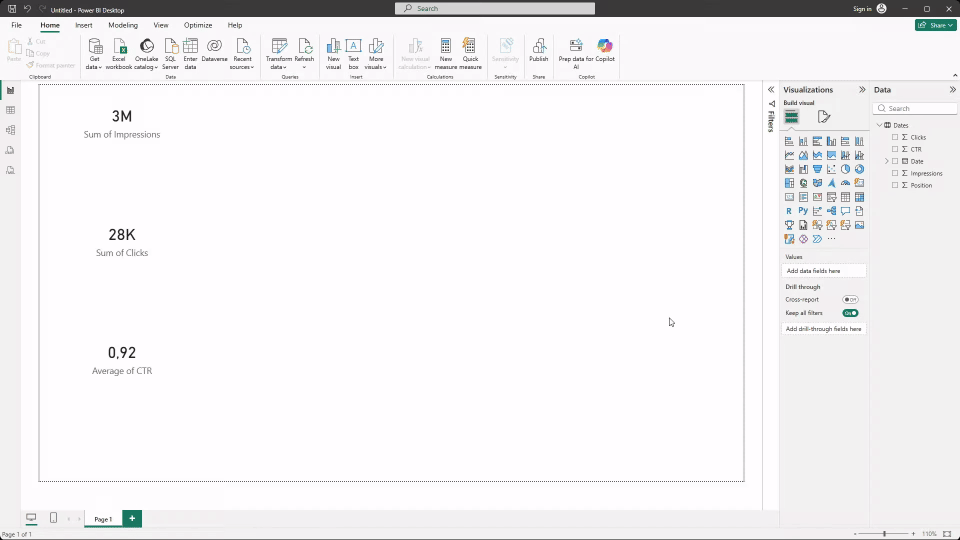Check the CTR field checkbox
The width and height of the screenshot is (960, 540).
point(895,149)
